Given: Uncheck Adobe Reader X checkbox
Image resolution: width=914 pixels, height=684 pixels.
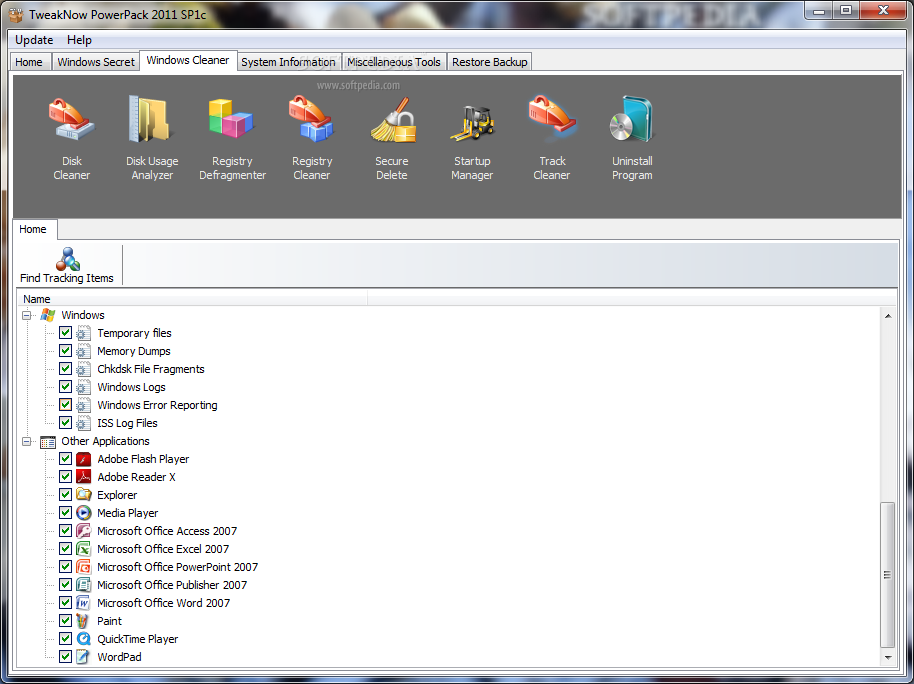Looking at the screenshot, I should 65,477.
